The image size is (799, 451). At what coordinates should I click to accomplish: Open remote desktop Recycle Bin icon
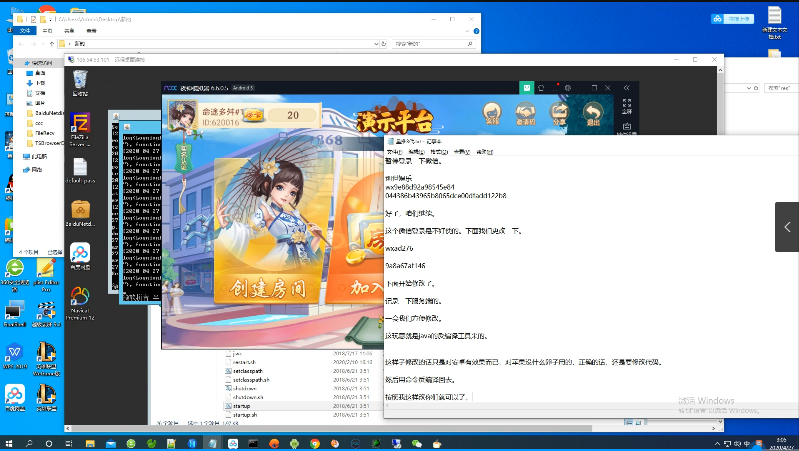click(x=80, y=84)
